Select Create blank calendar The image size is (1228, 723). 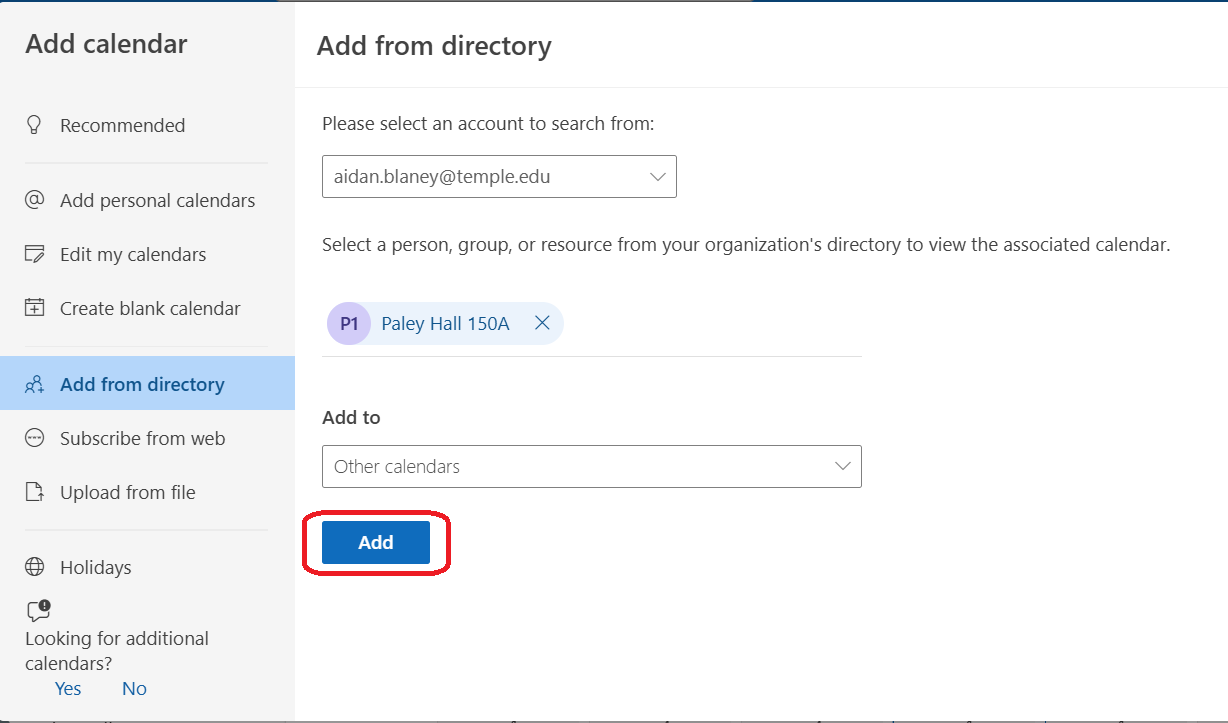coord(148,308)
